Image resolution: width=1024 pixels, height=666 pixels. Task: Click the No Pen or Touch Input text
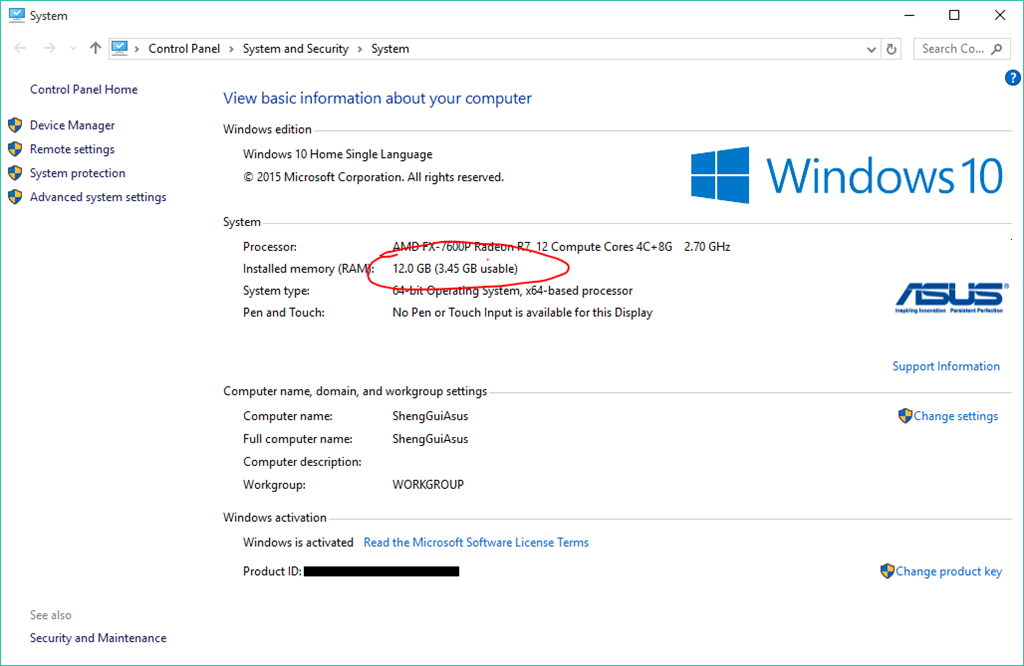(x=522, y=313)
